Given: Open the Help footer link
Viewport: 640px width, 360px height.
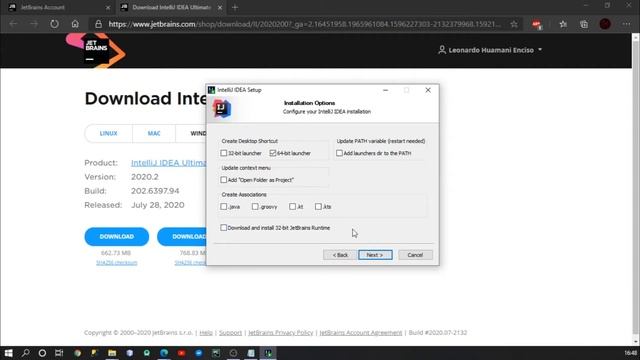Looking at the screenshot, I should pyautogui.click(x=206, y=333).
